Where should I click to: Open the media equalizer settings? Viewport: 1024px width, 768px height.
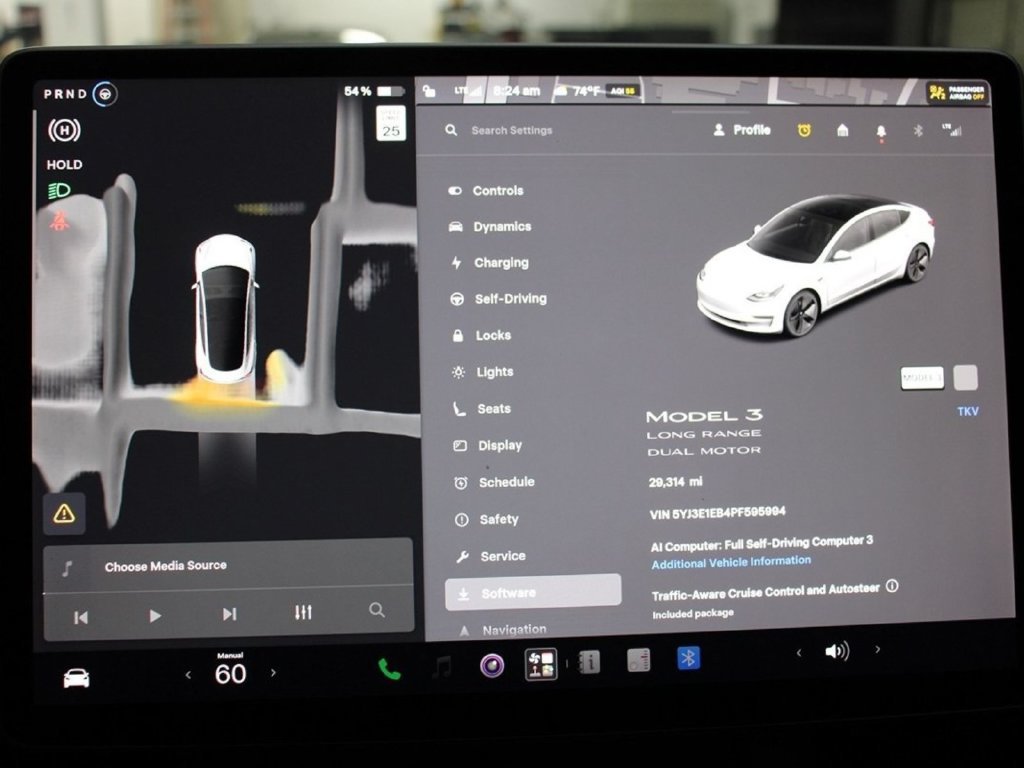pyautogui.click(x=303, y=612)
